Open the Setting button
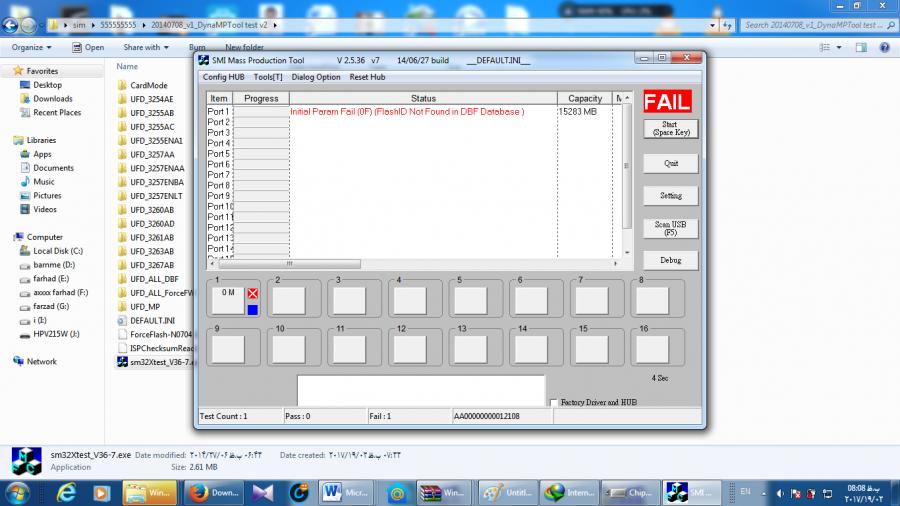Screen dimensions: 900x506 click(x=670, y=196)
